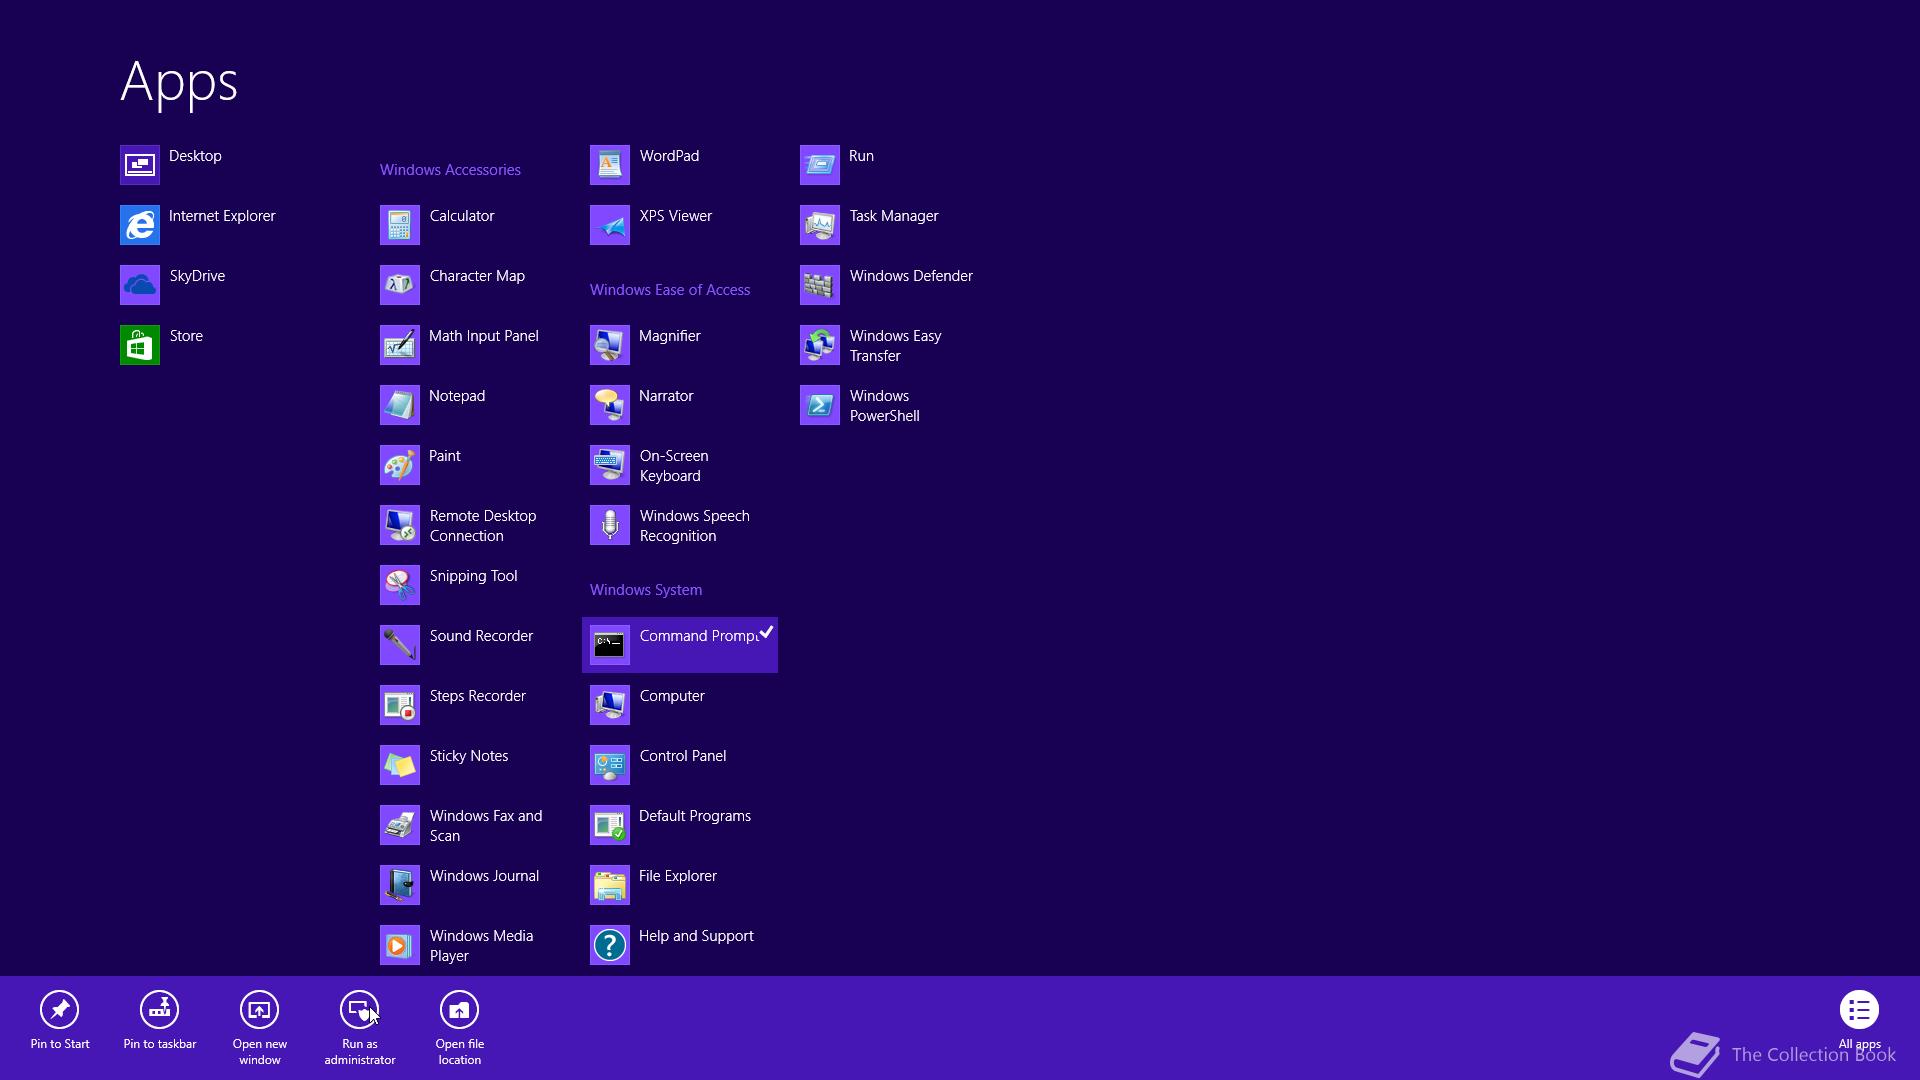
Task: Launch WordPad icon
Action: pyautogui.click(x=610, y=165)
